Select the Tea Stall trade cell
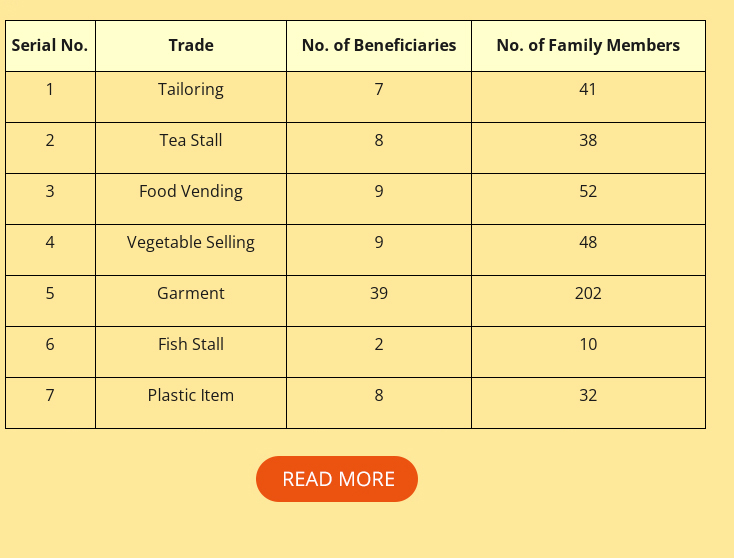734x558 pixels. pos(191,148)
